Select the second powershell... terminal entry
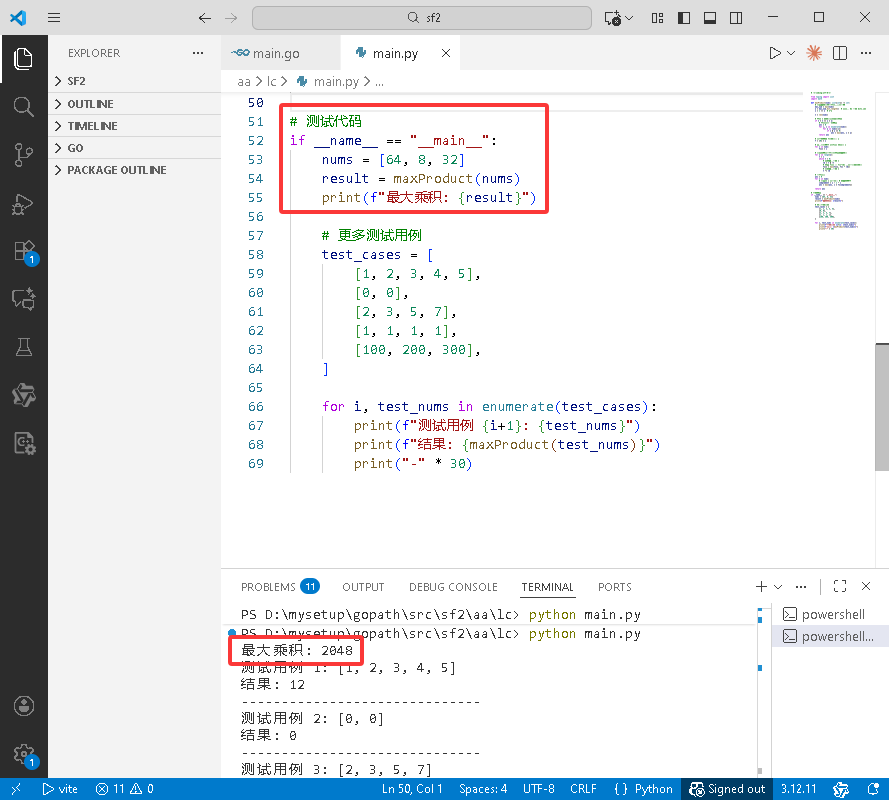889x800 pixels. (828, 637)
